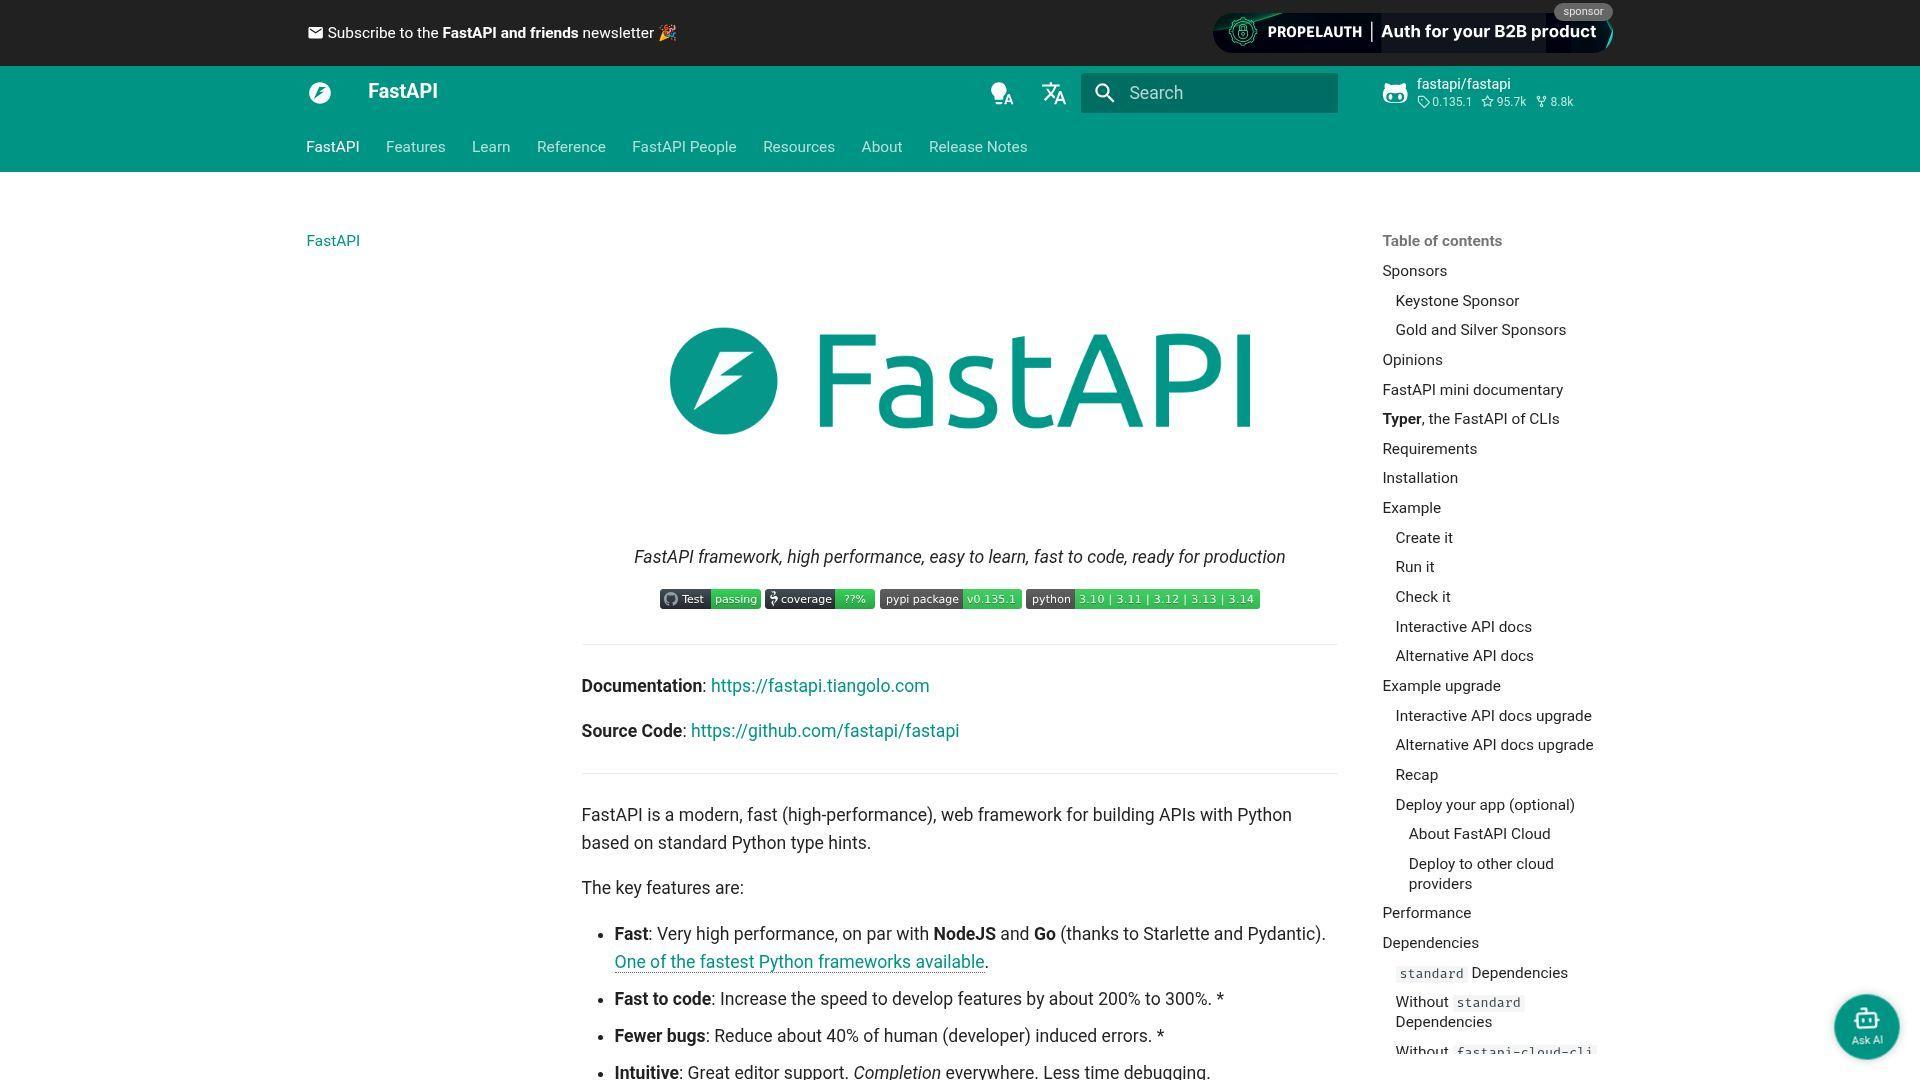This screenshot has width=1920, height=1080.
Task: Open the language selector translate icon
Action: pyautogui.click(x=1053, y=93)
